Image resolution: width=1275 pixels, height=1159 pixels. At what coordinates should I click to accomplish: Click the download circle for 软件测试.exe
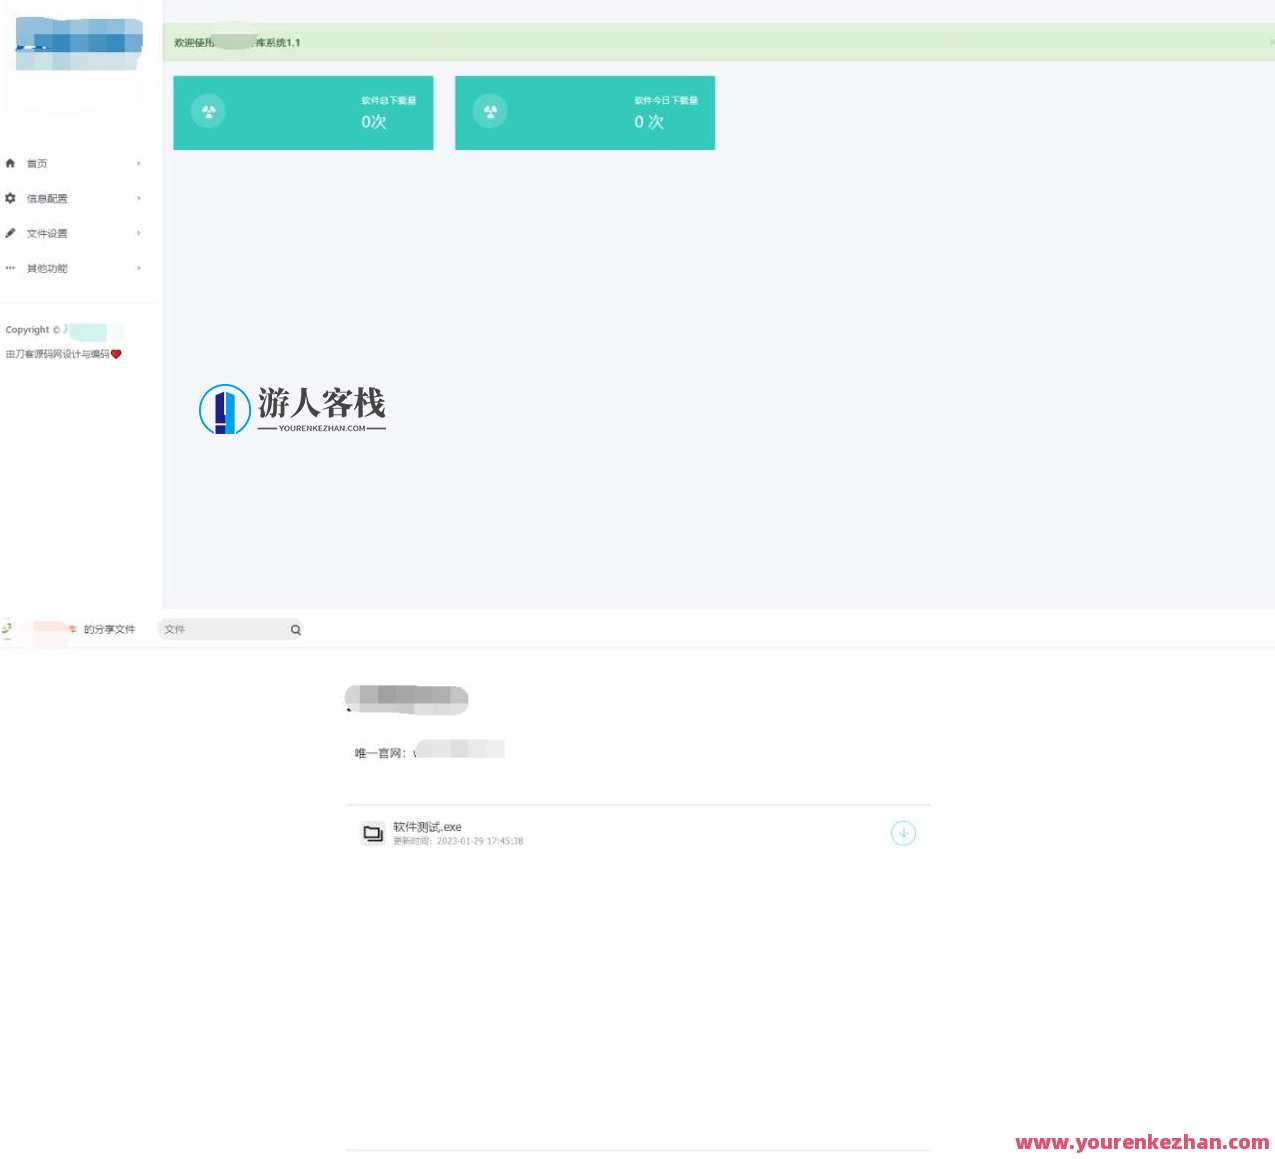pyautogui.click(x=902, y=833)
